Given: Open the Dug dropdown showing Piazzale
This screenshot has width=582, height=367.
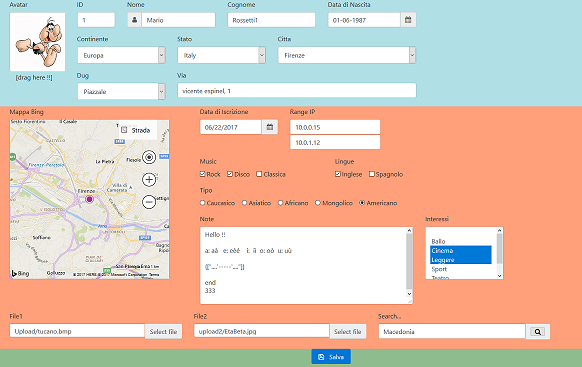Looking at the screenshot, I should (x=121, y=91).
